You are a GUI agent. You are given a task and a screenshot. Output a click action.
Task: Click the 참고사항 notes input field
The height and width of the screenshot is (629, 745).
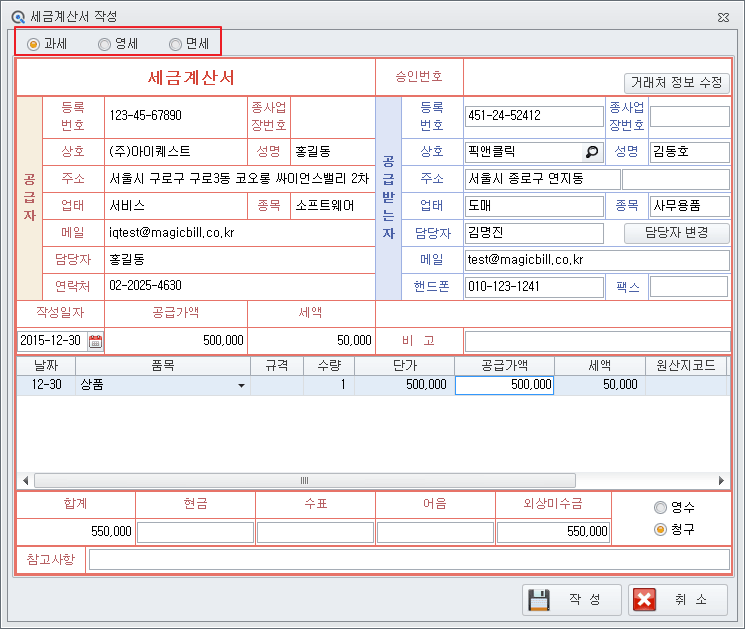[409, 560]
